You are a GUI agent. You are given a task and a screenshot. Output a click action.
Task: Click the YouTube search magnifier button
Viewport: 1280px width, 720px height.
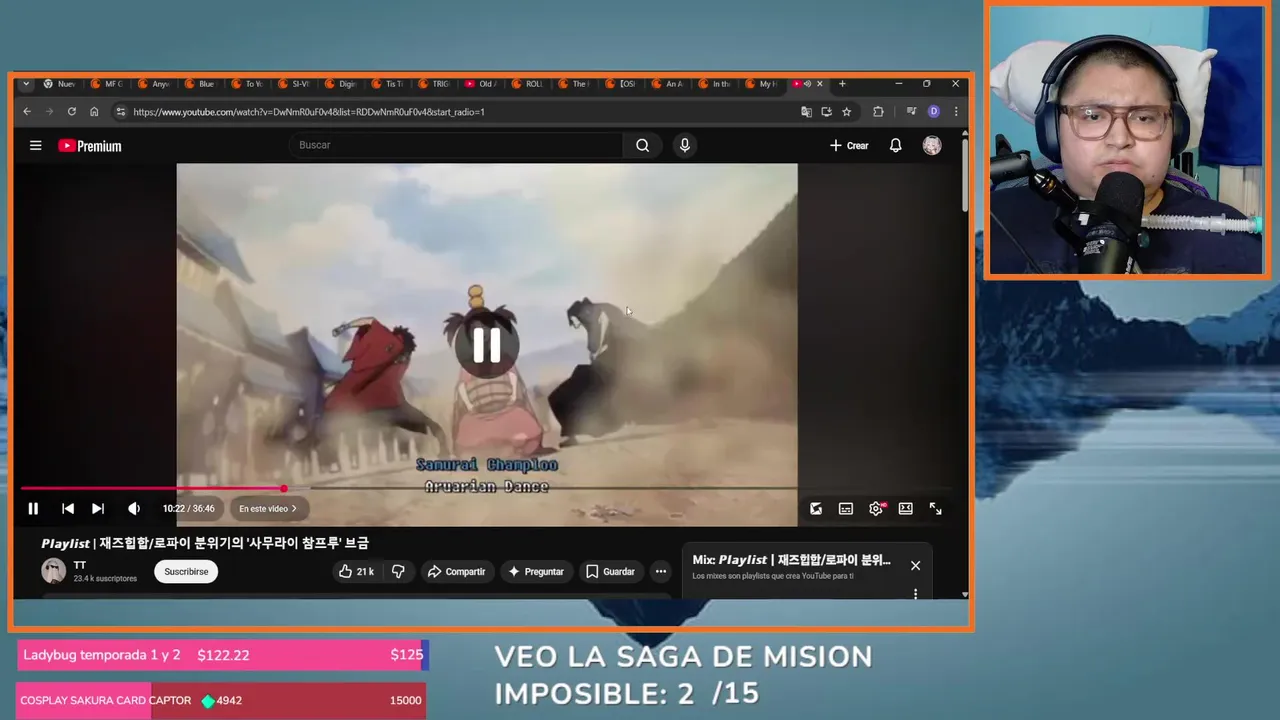[643, 145]
